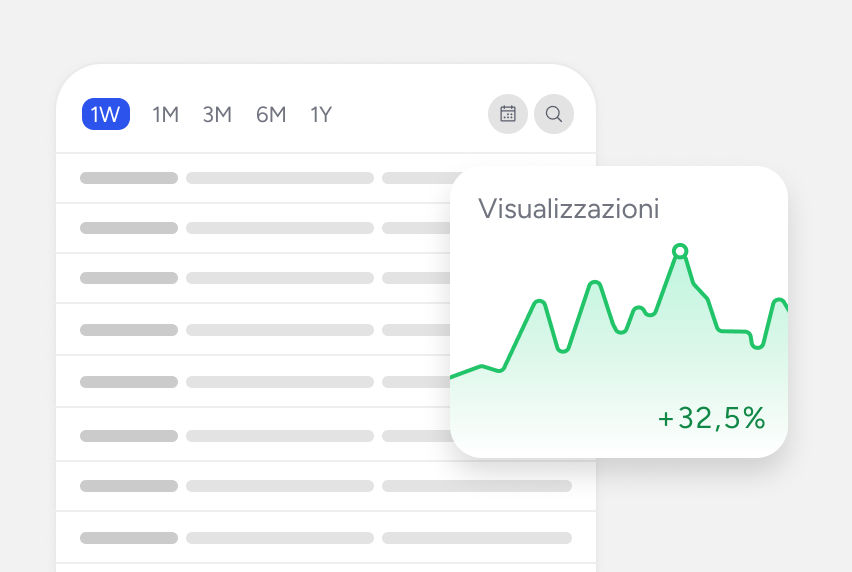Image resolution: width=852 pixels, height=572 pixels.
Task: Click the middle bar in fourth list row
Action: pos(280,330)
